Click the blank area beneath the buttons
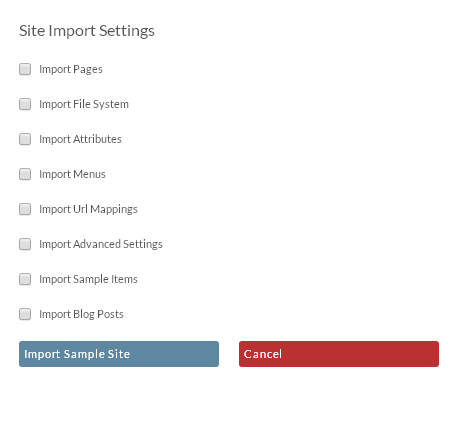This screenshot has height=422, width=473. 236,395
